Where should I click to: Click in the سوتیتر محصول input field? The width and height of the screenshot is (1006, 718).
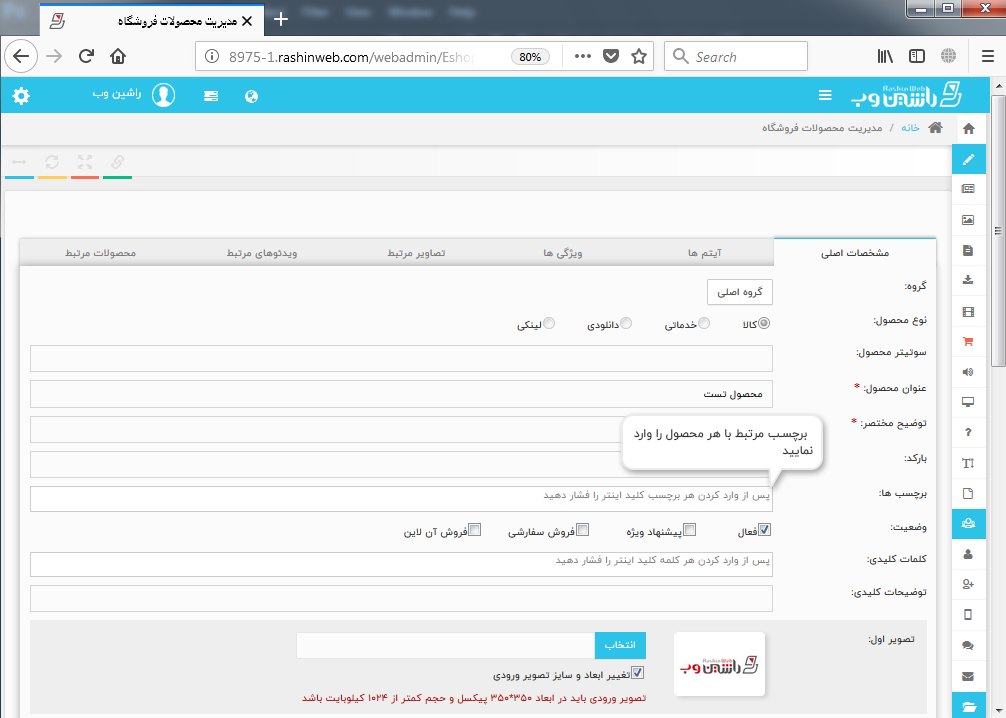[x=401, y=359]
